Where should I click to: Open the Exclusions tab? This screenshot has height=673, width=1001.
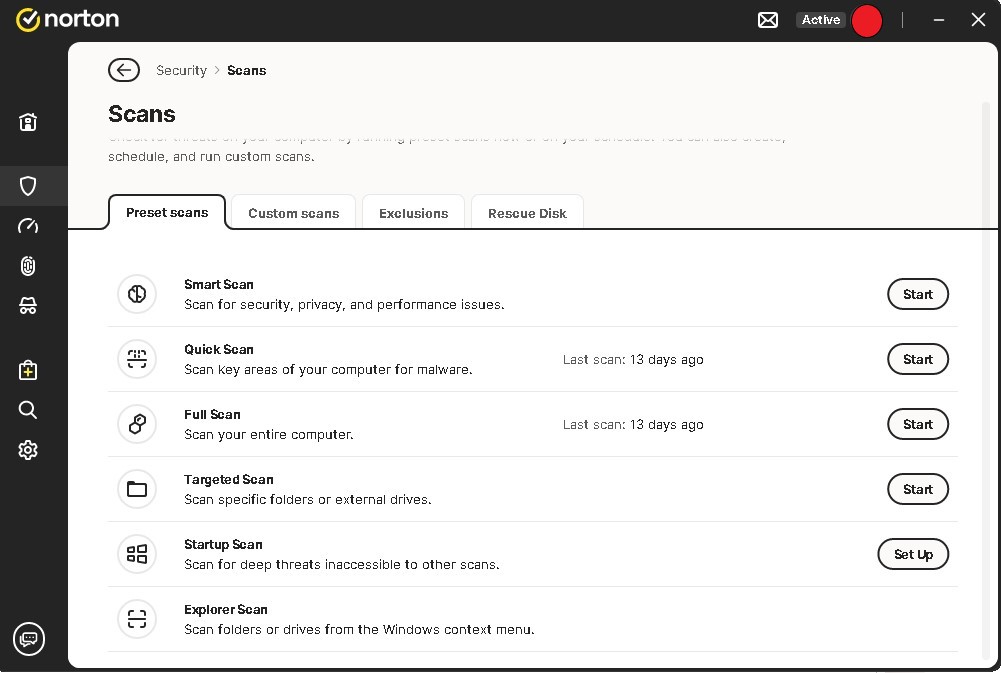(413, 213)
